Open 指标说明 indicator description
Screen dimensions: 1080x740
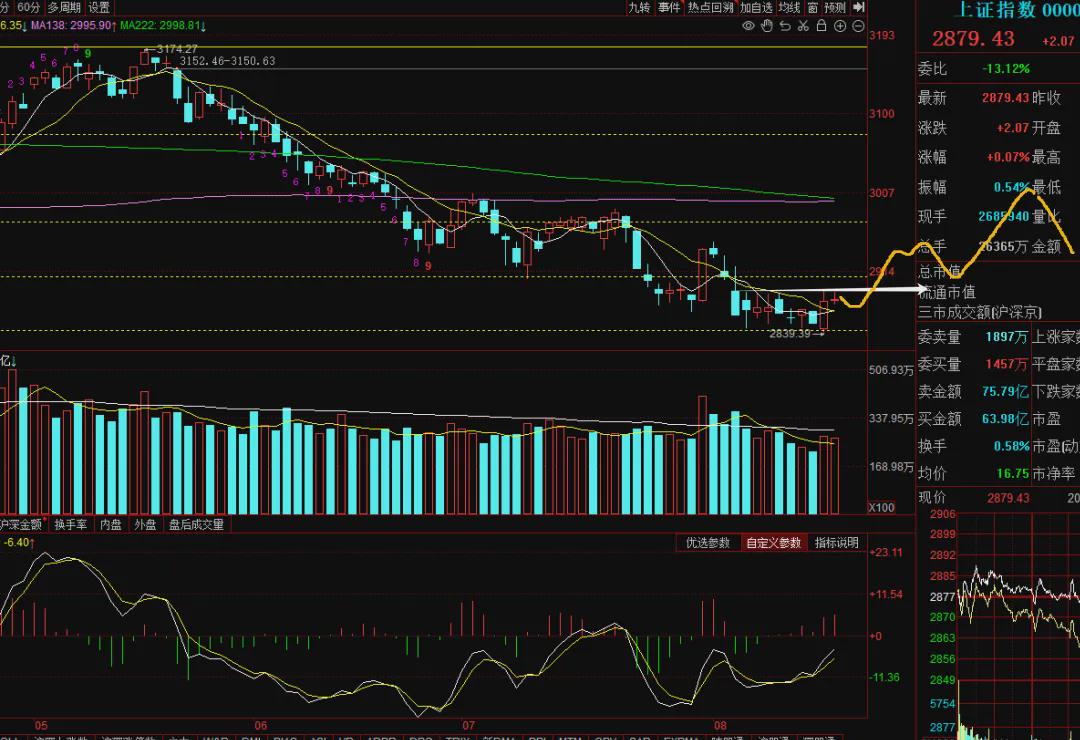click(x=837, y=543)
